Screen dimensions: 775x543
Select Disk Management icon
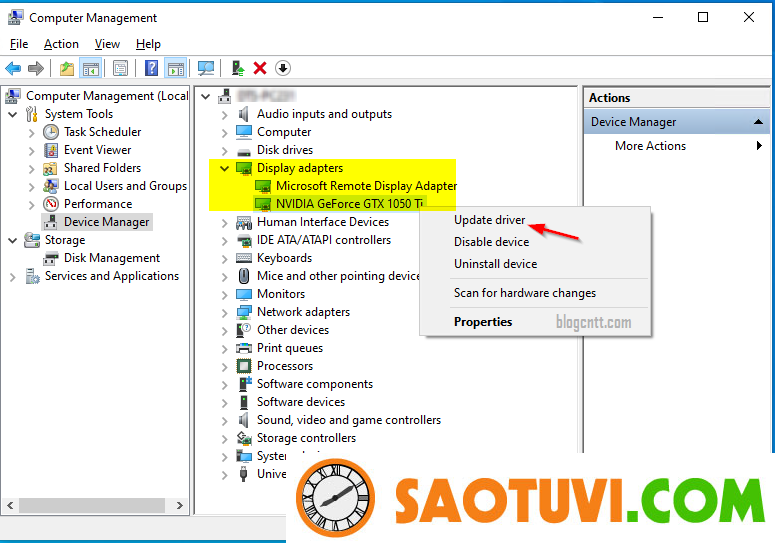click(51, 258)
